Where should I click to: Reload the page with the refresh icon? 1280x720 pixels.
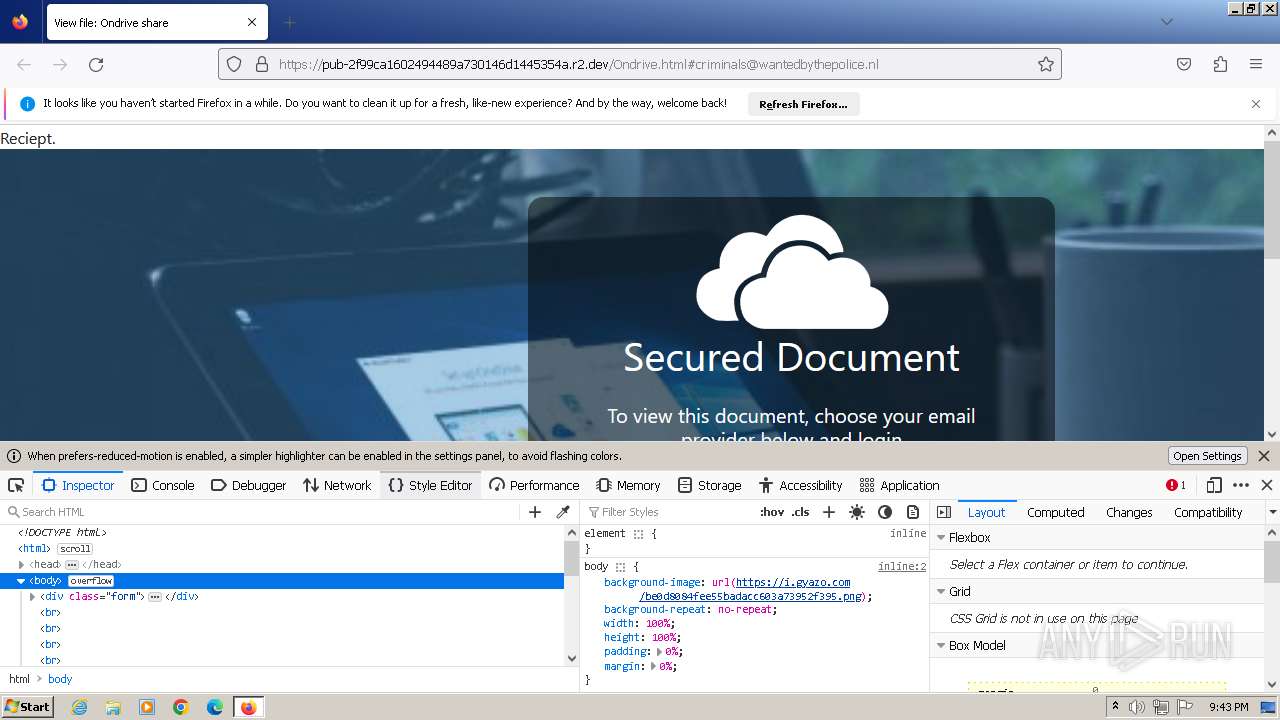(x=96, y=64)
